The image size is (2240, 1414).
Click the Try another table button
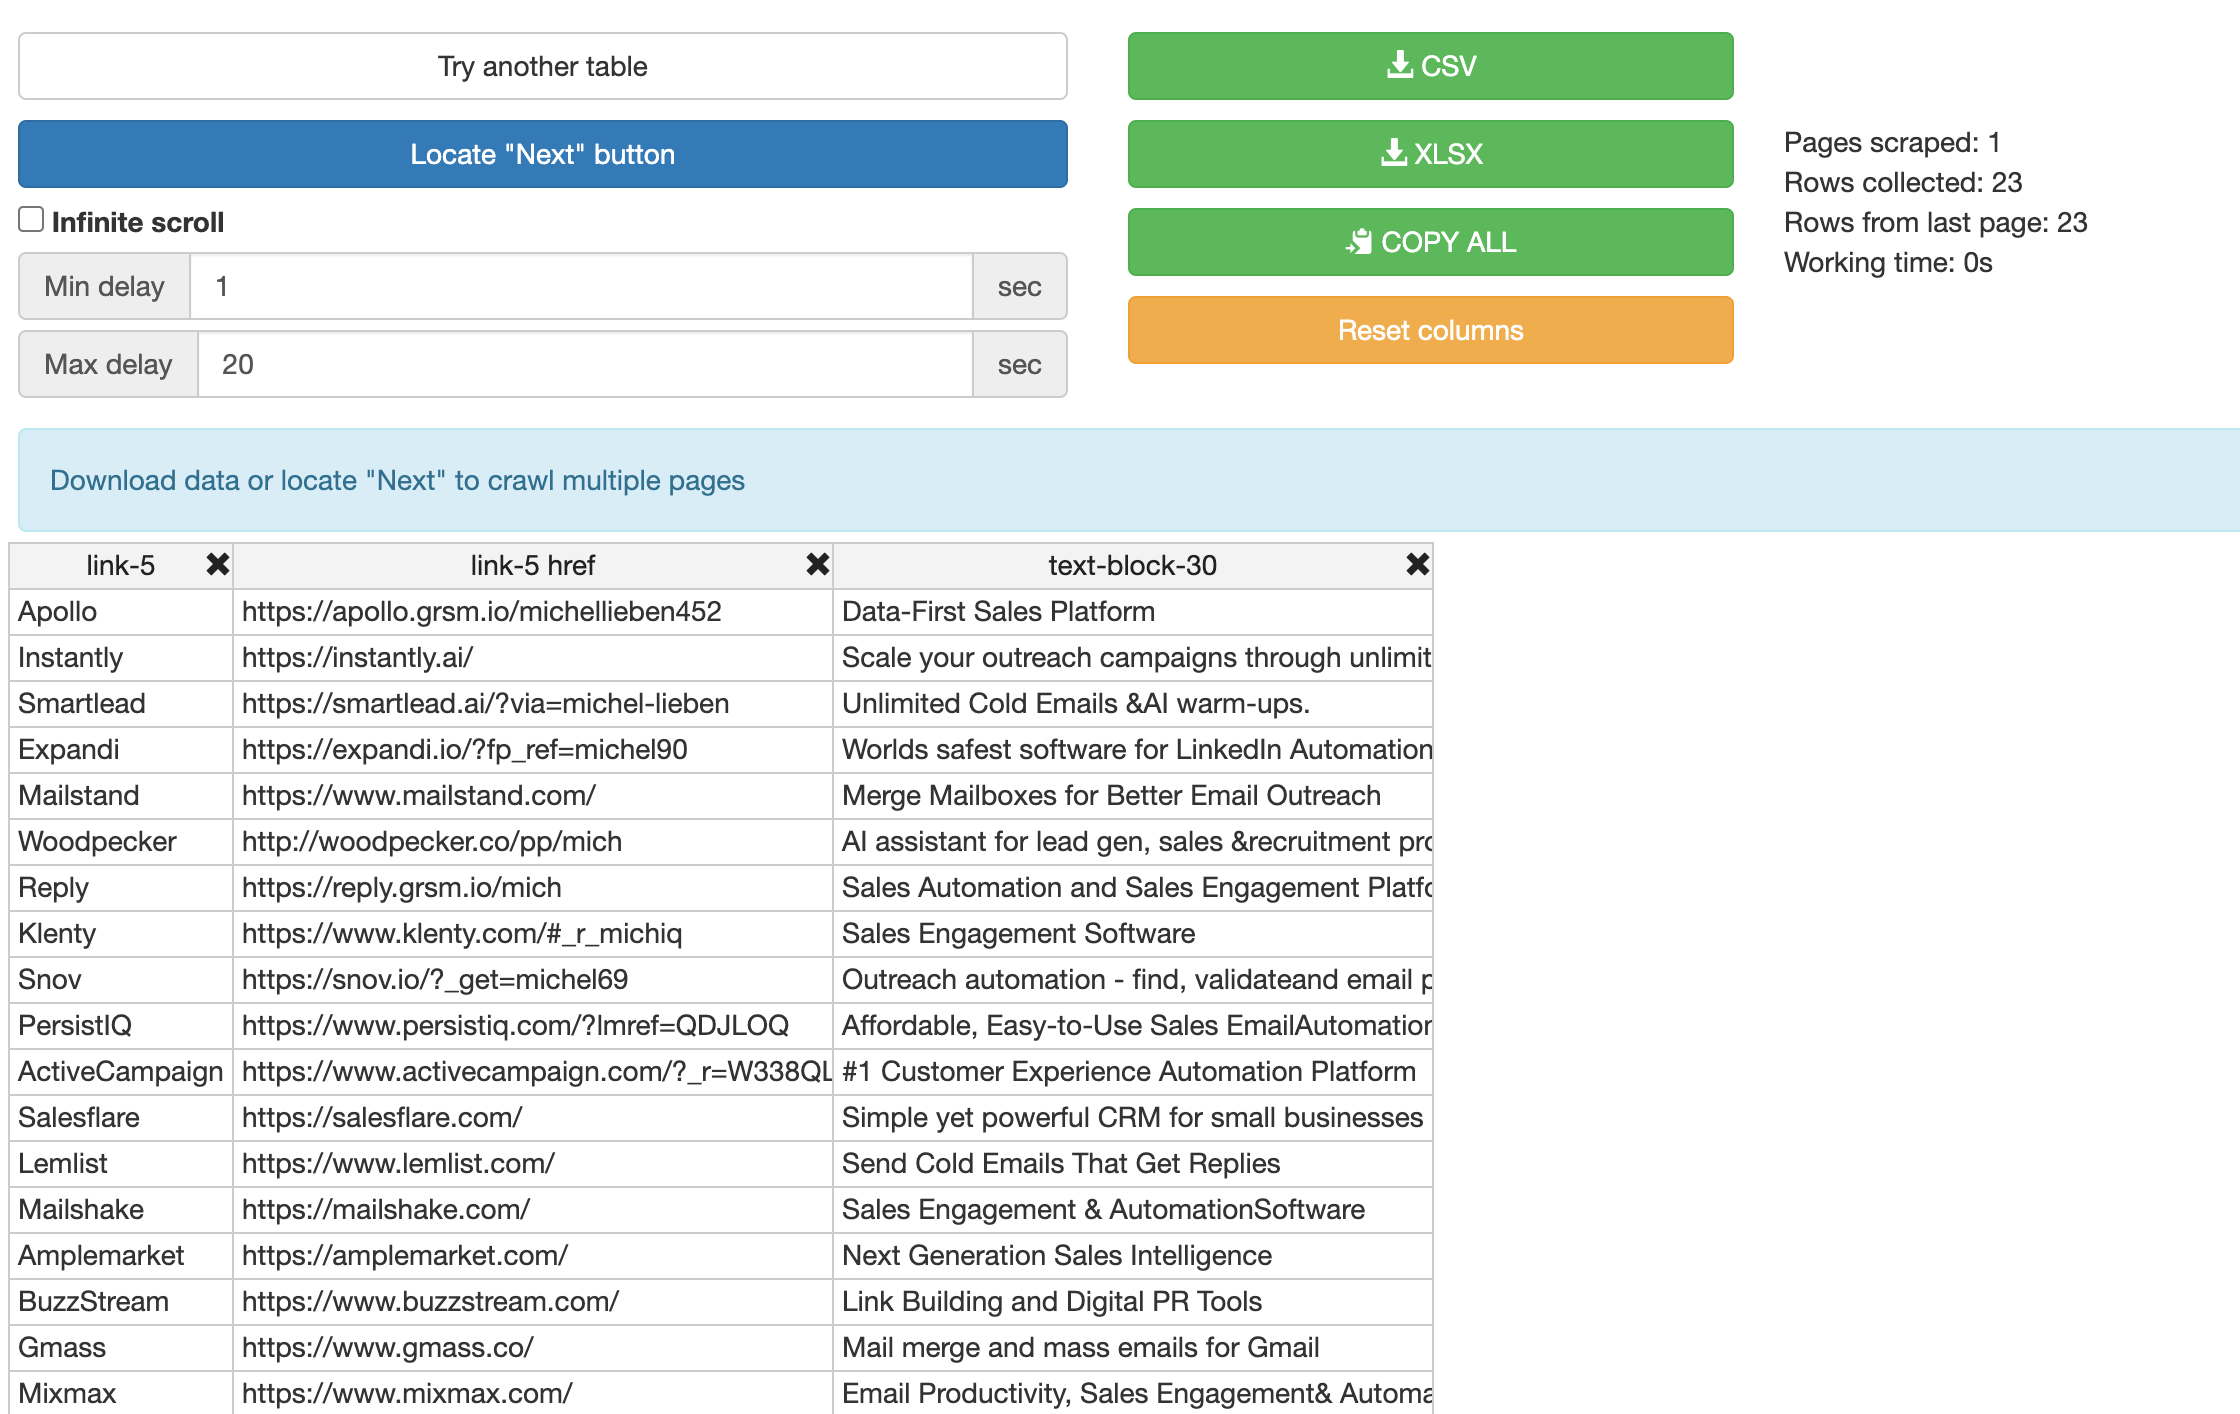pos(541,66)
